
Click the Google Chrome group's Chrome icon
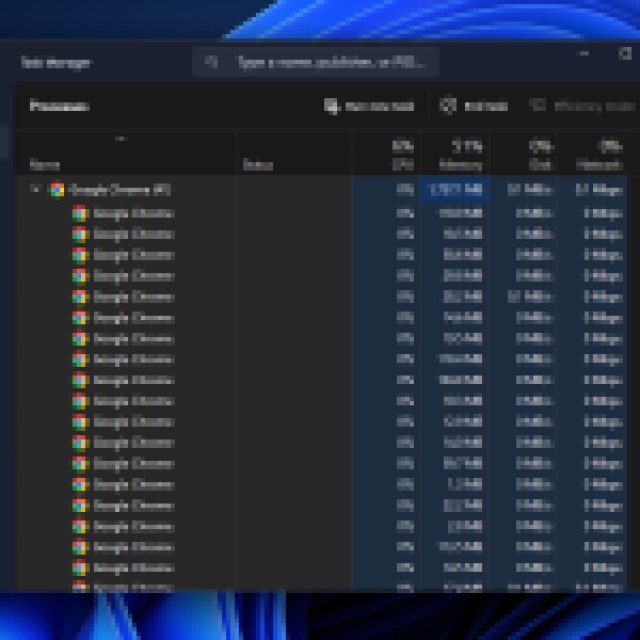point(57,189)
